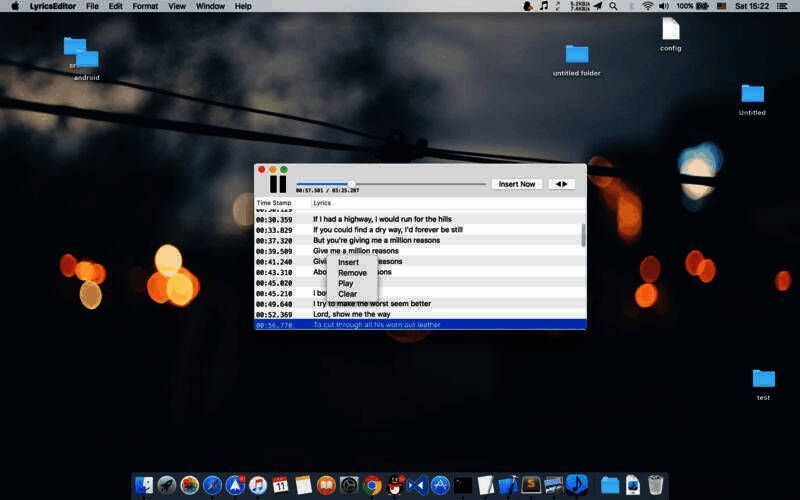Select Play in the context menu
Screen dimensions: 800x500
pos(346,284)
